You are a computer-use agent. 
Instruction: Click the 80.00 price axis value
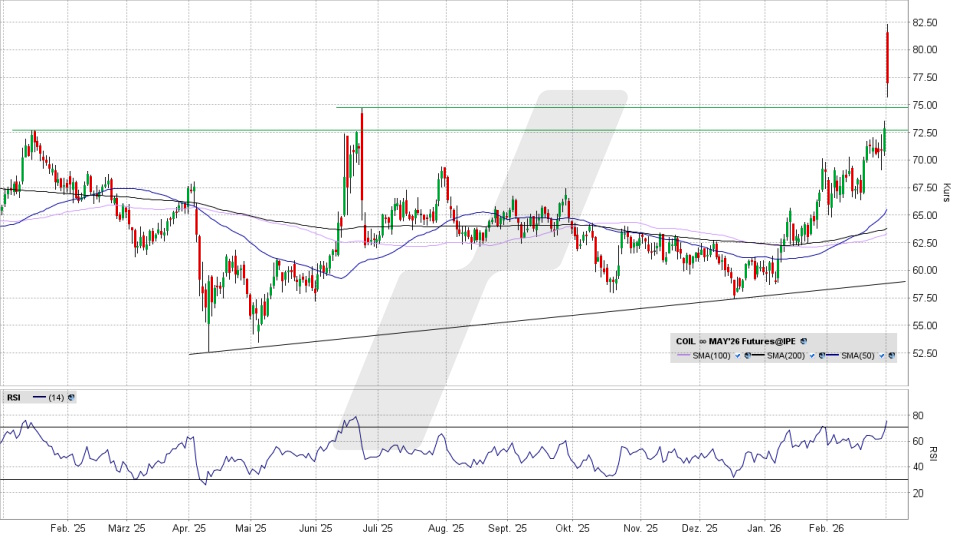pos(924,50)
